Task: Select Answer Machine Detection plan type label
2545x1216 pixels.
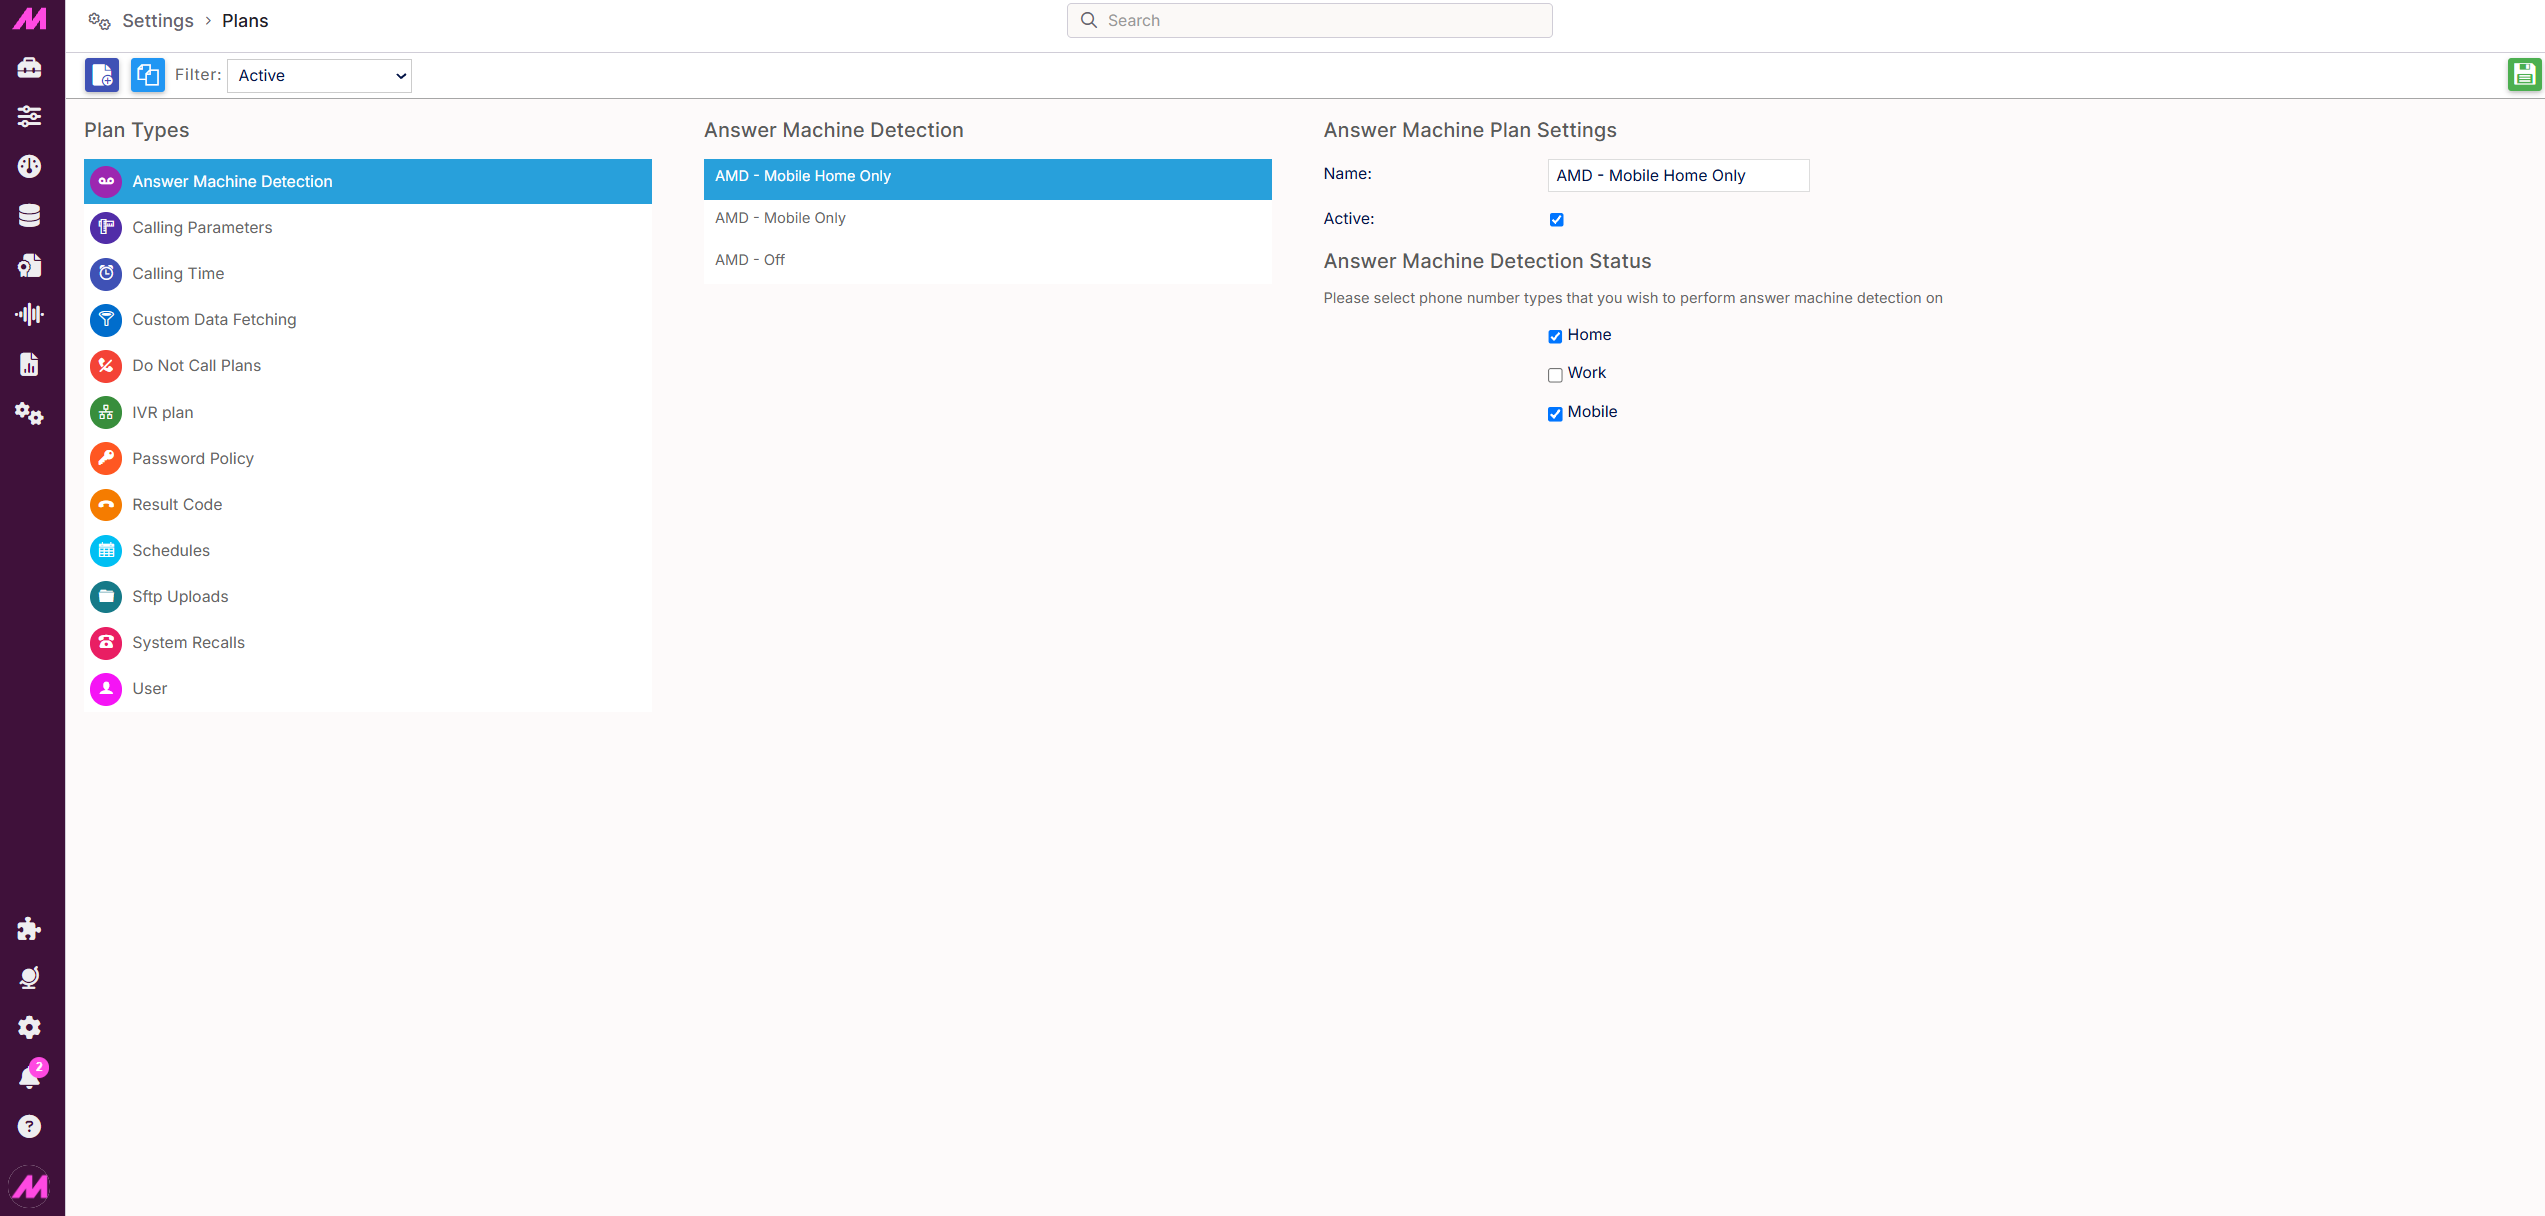Action: tap(232, 181)
